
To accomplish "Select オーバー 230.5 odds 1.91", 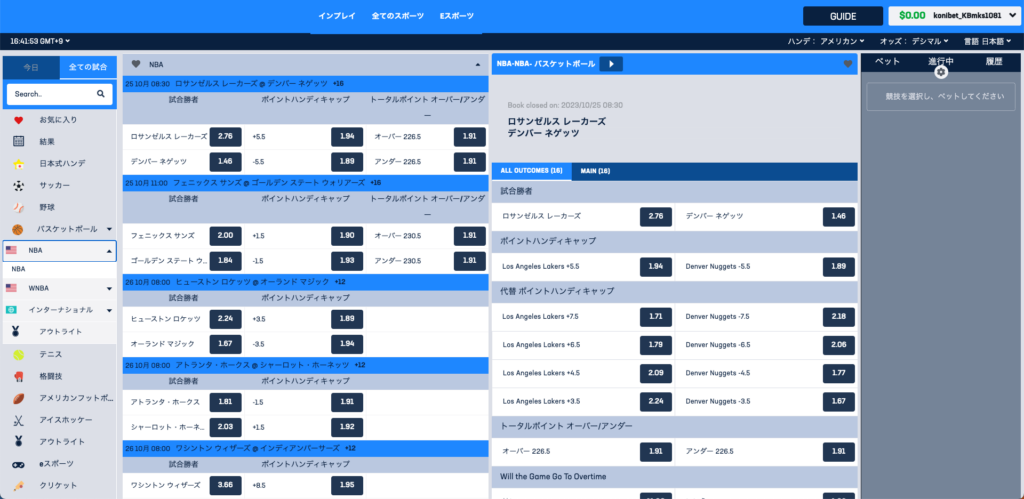I will (470, 236).
